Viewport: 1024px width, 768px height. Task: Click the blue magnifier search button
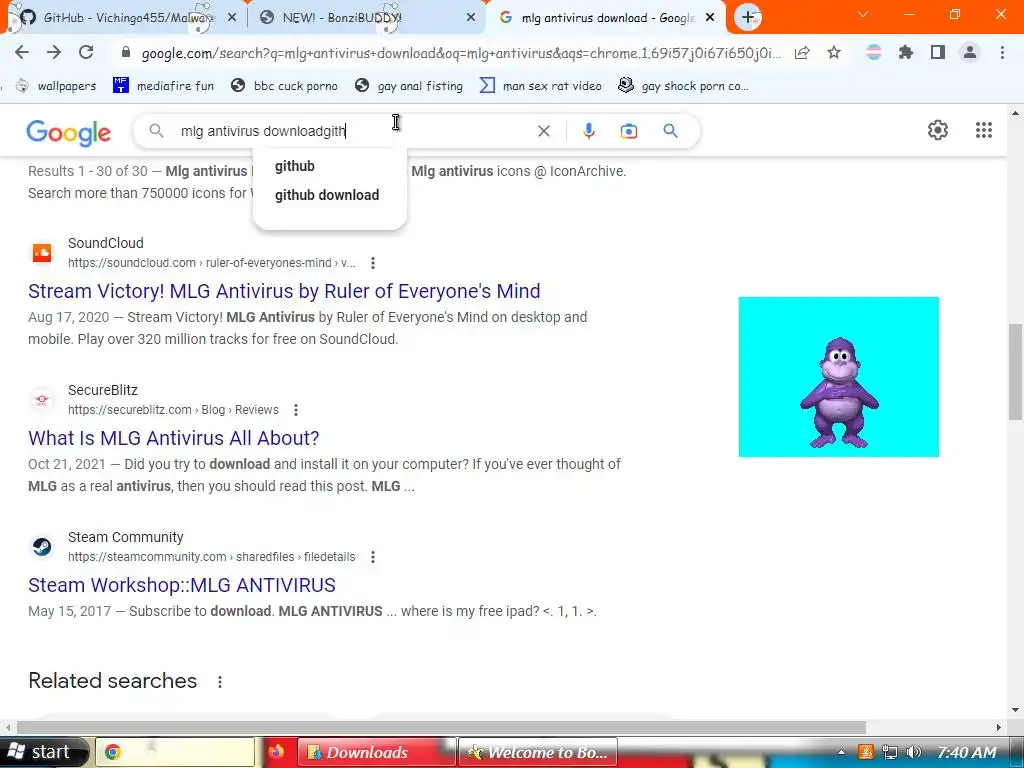(671, 131)
